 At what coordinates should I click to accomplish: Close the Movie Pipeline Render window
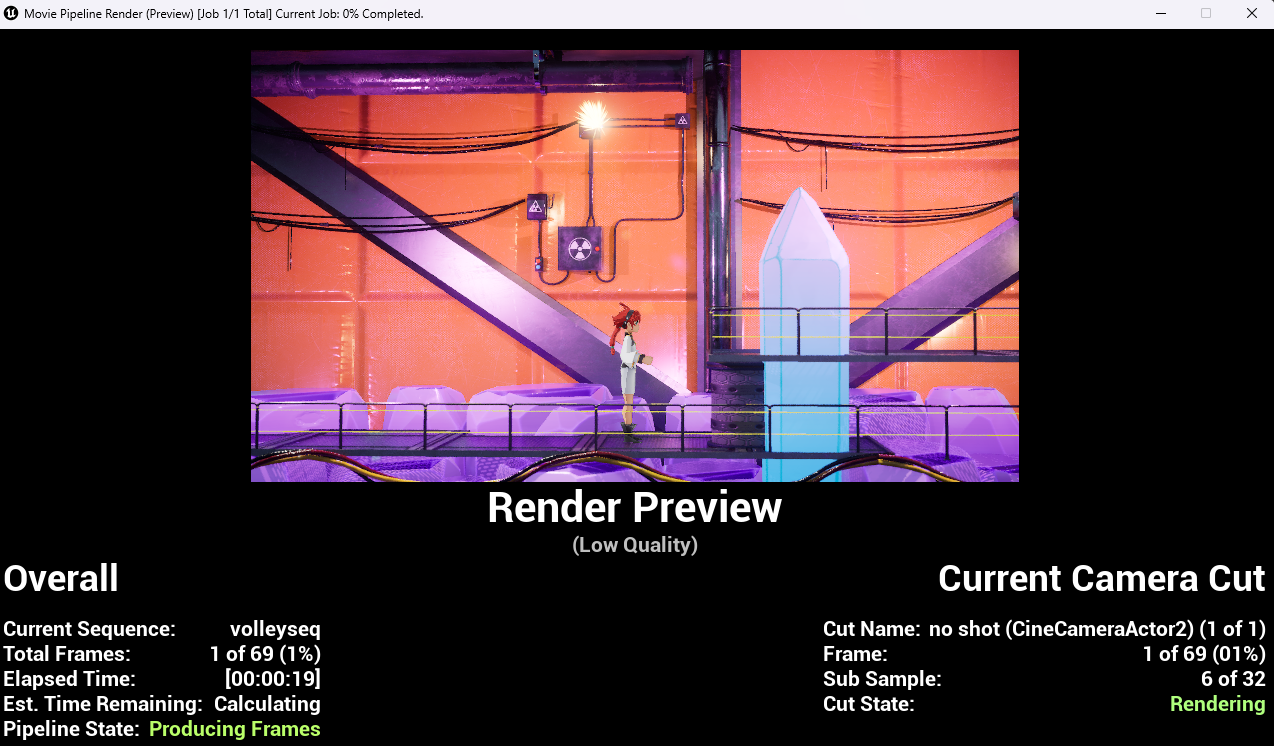click(1251, 13)
